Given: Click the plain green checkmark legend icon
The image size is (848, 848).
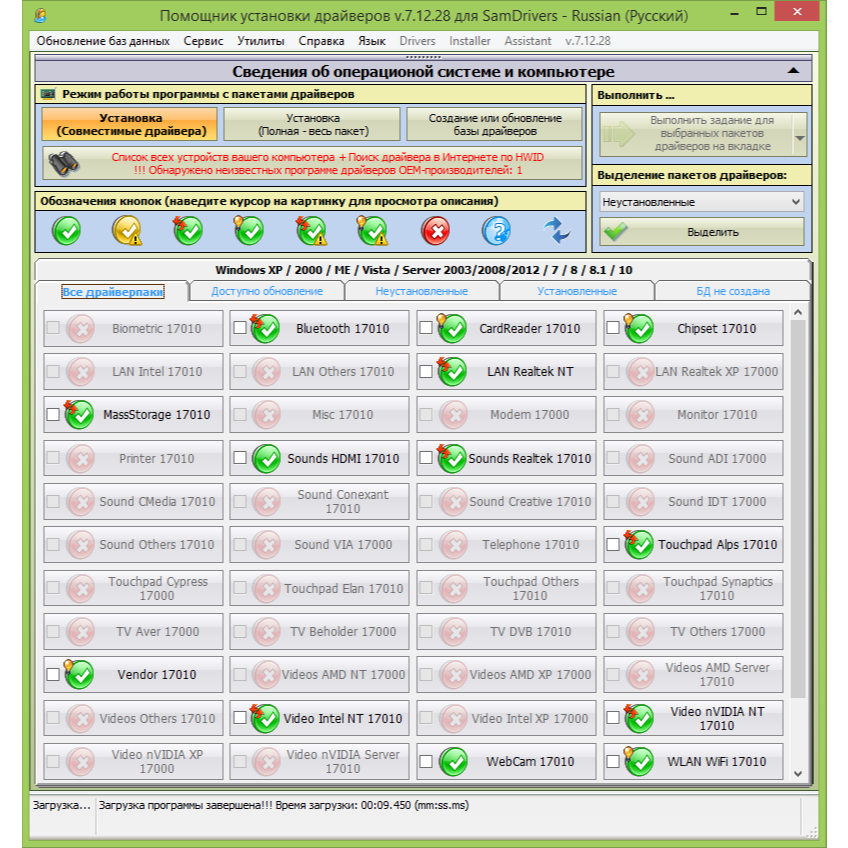Looking at the screenshot, I should [67, 231].
